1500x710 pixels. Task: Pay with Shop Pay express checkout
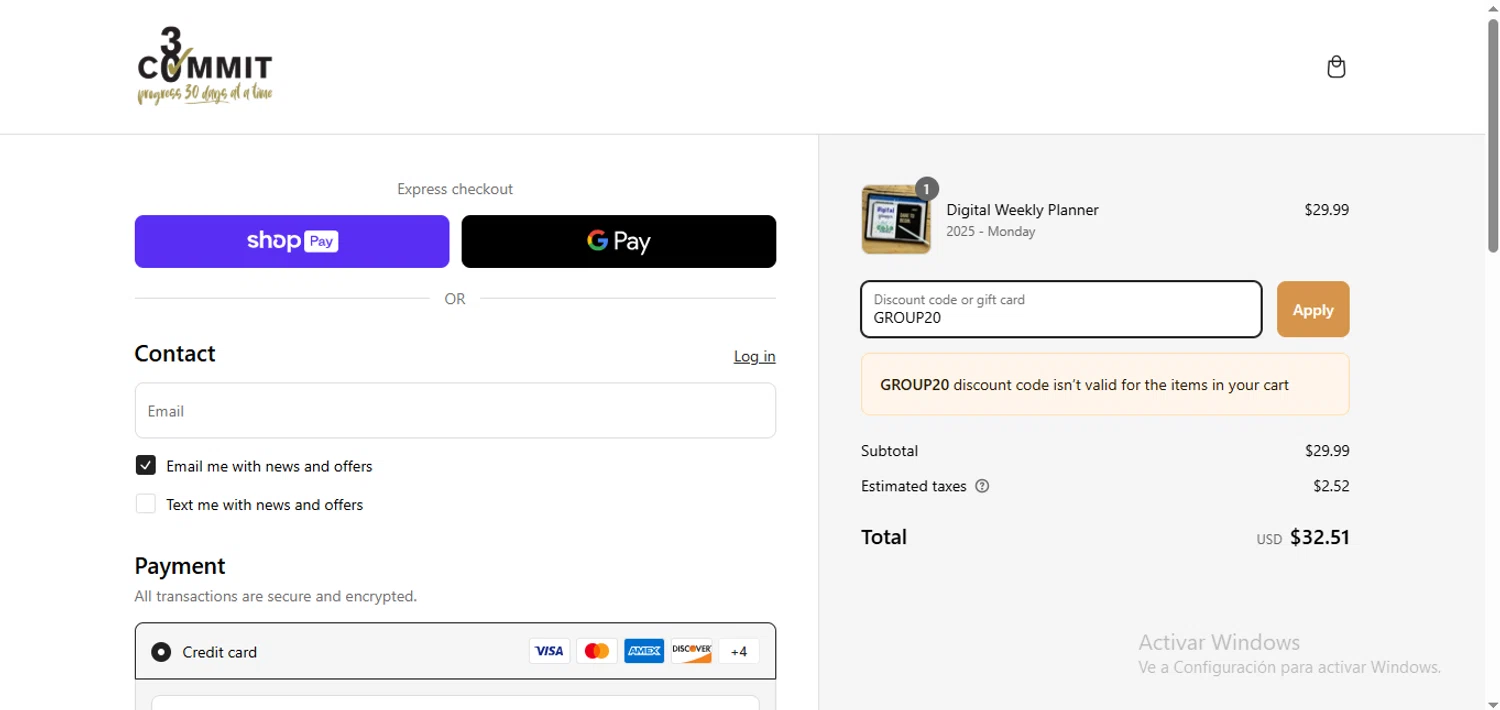[292, 241]
